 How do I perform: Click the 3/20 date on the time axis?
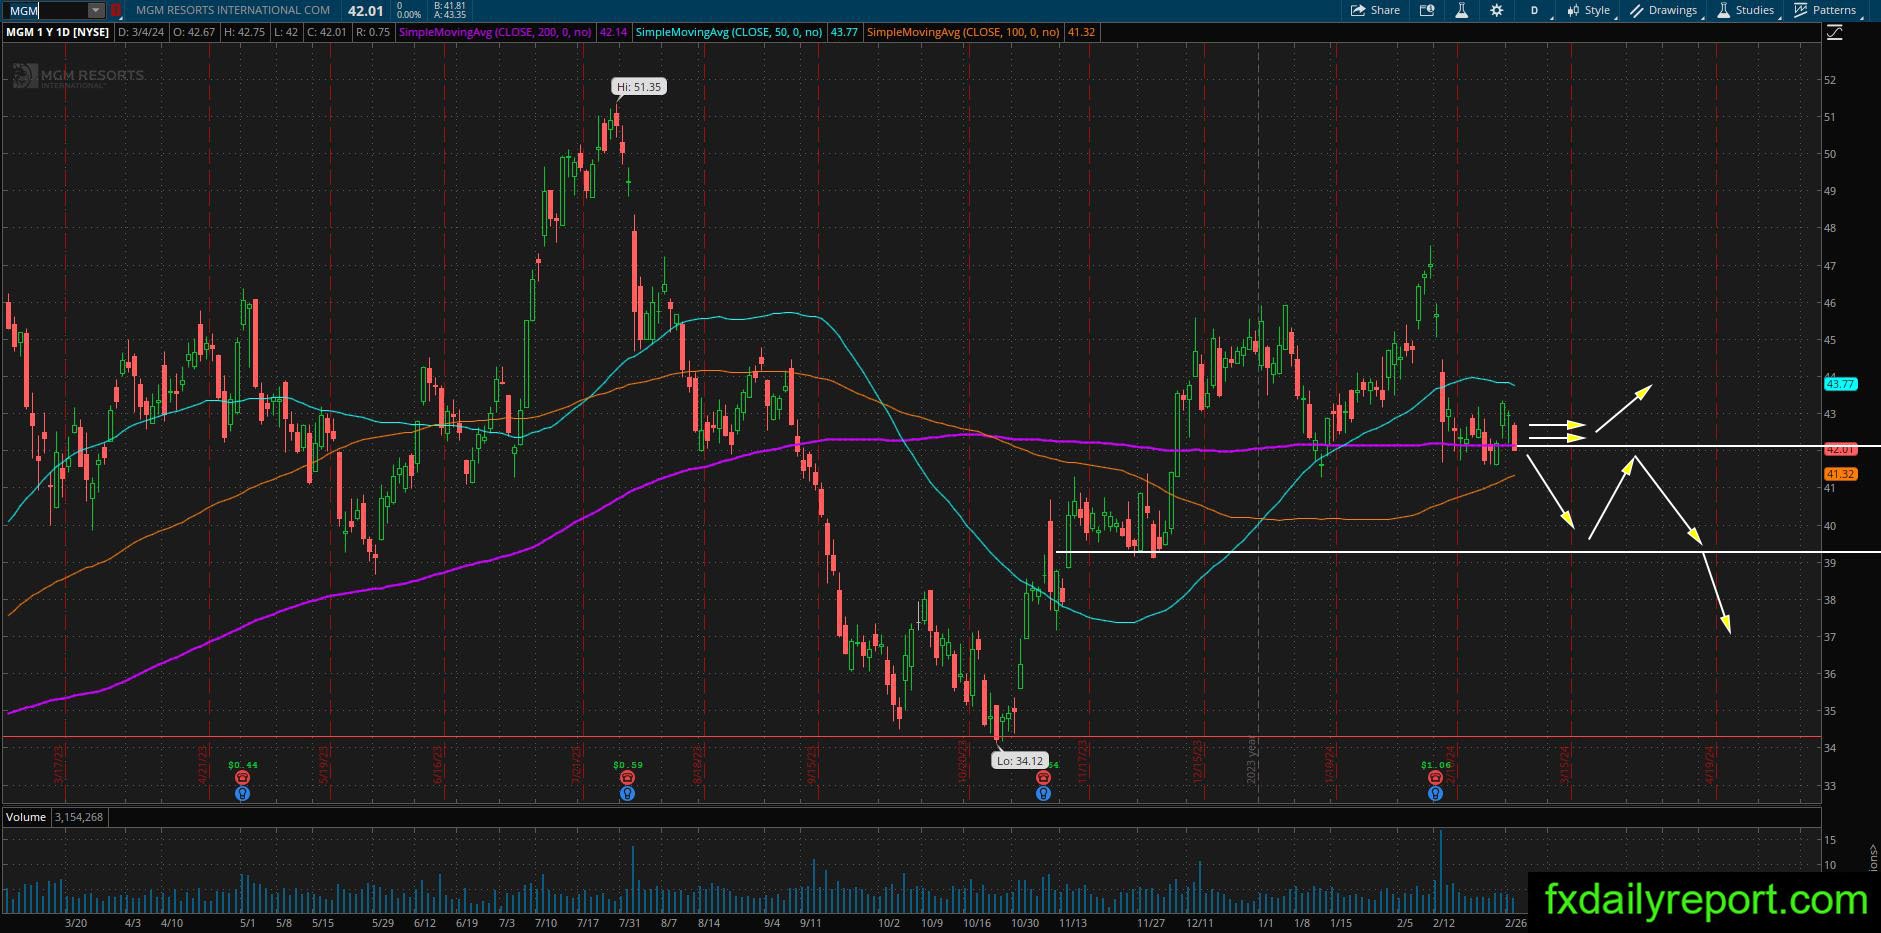tap(75, 923)
